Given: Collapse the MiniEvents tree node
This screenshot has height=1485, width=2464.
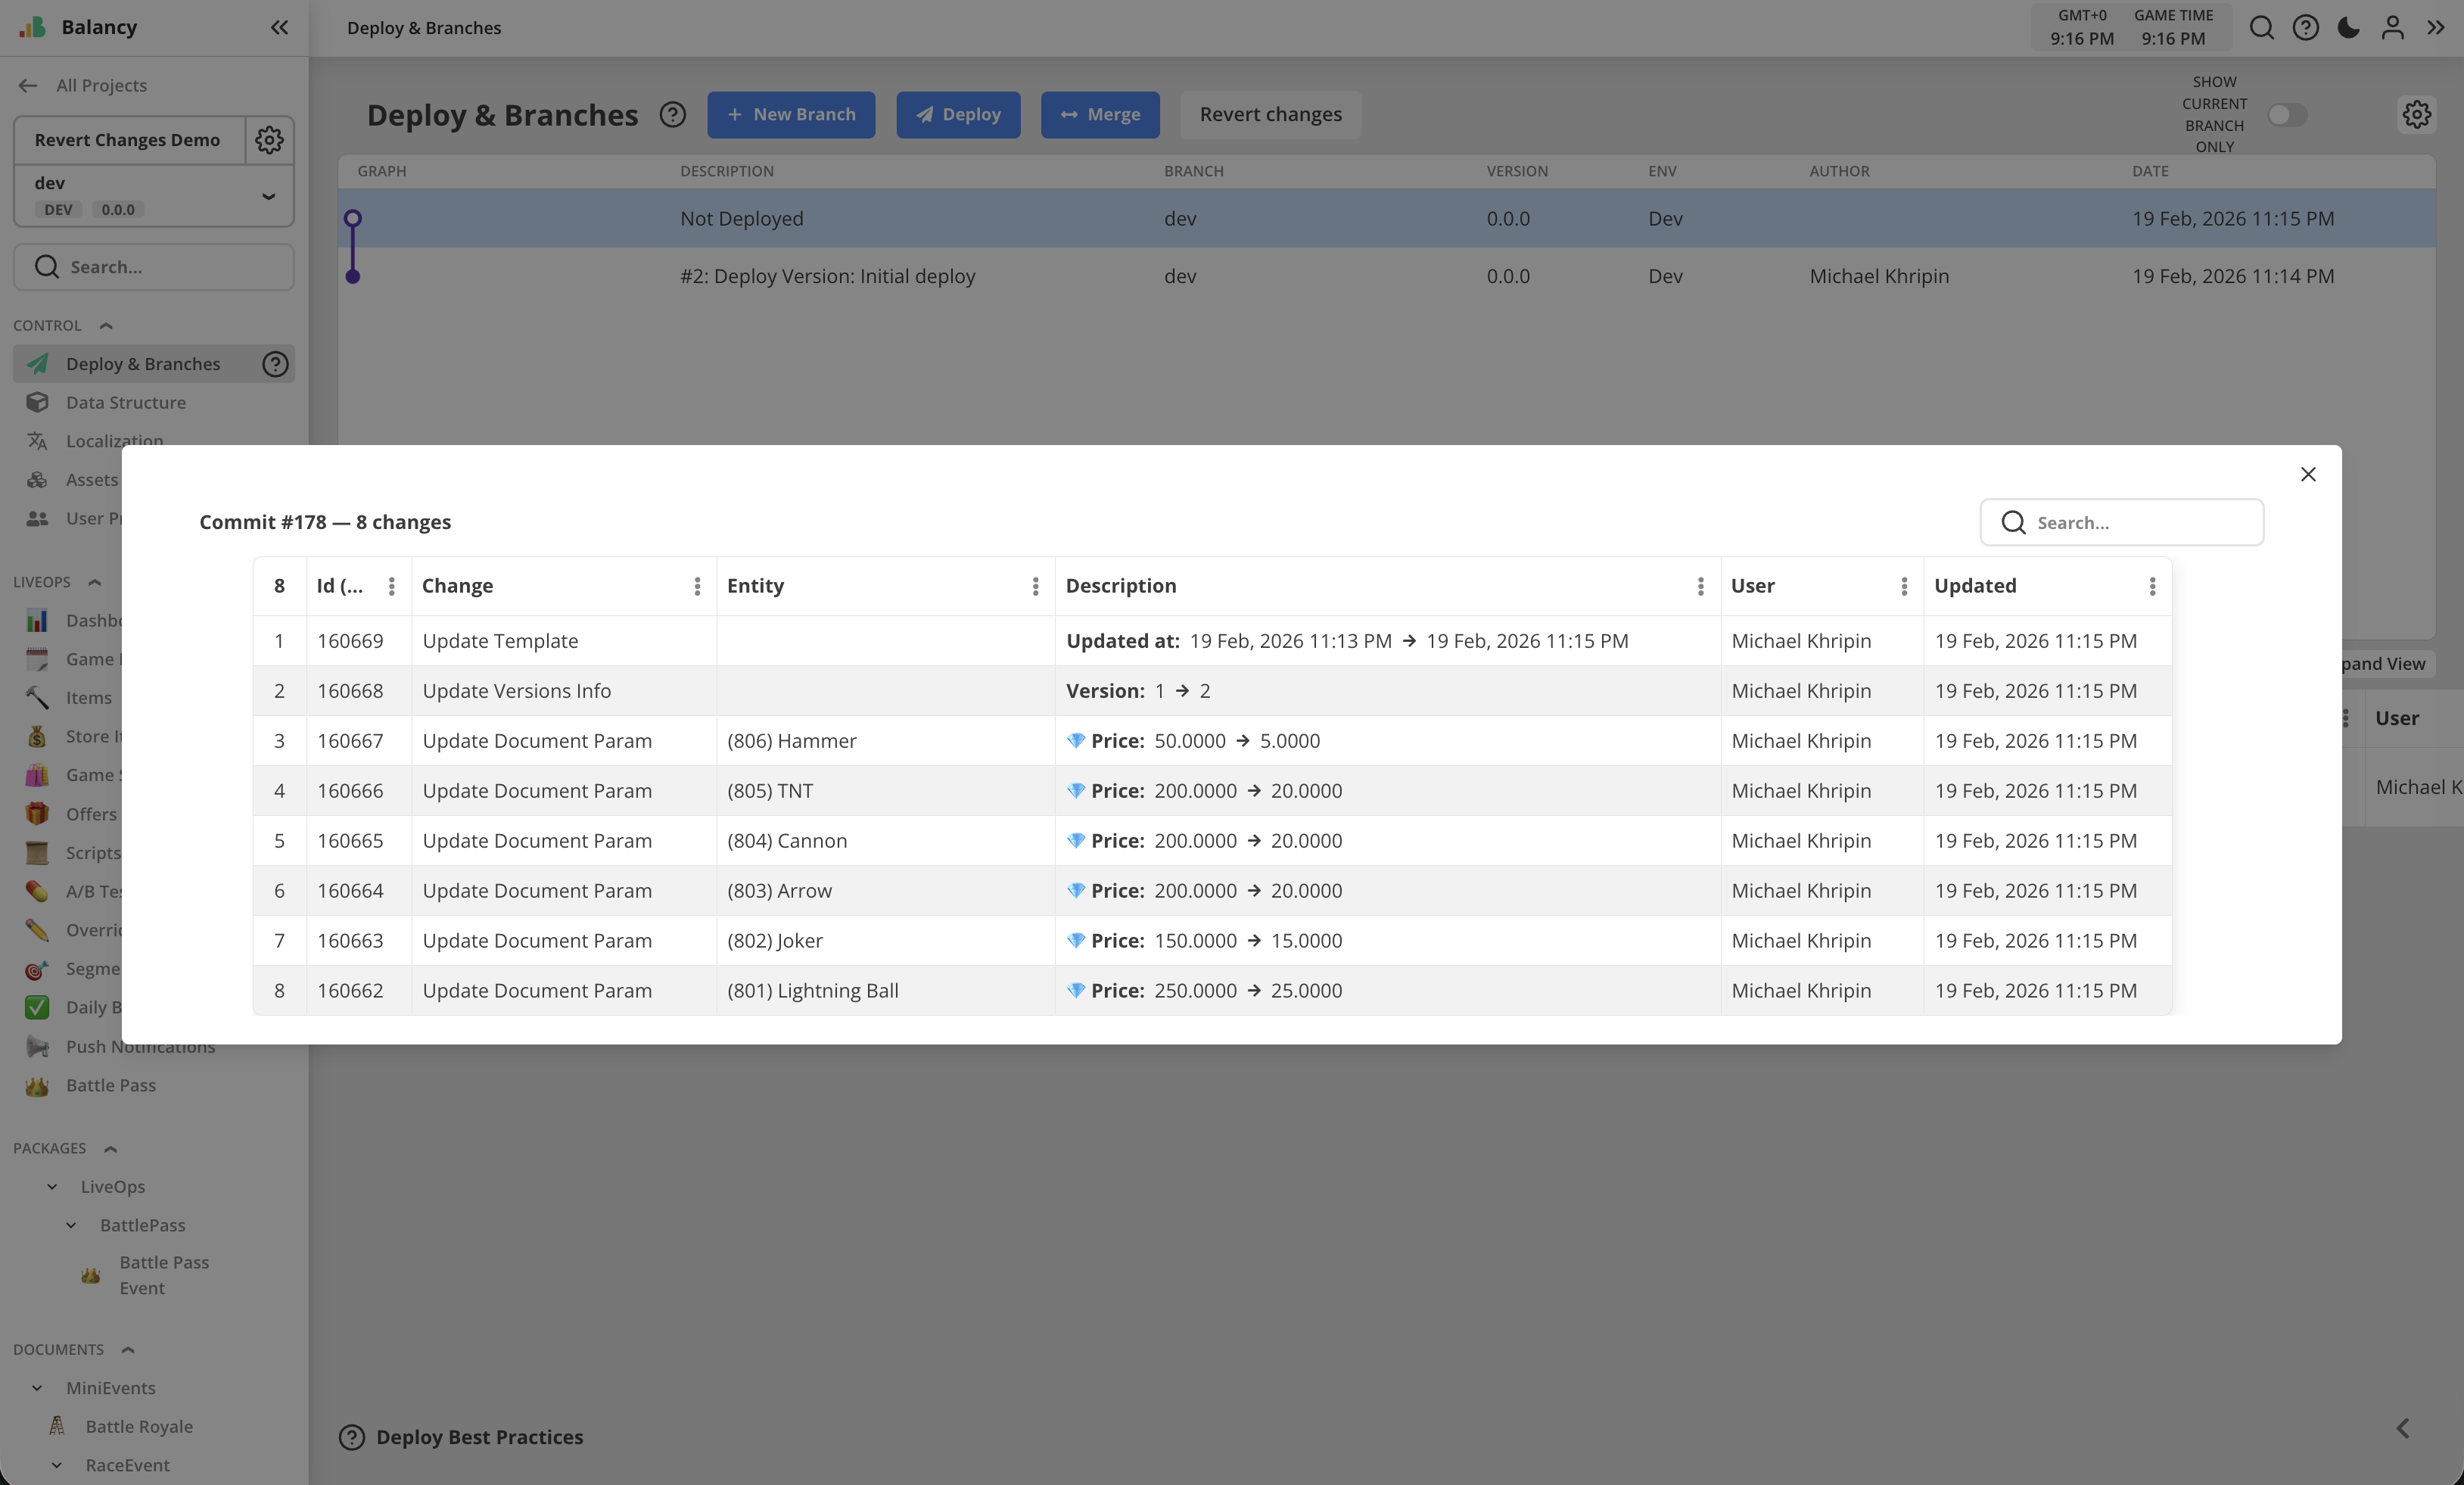Looking at the screenshot, I should (x=37, y=1388).
